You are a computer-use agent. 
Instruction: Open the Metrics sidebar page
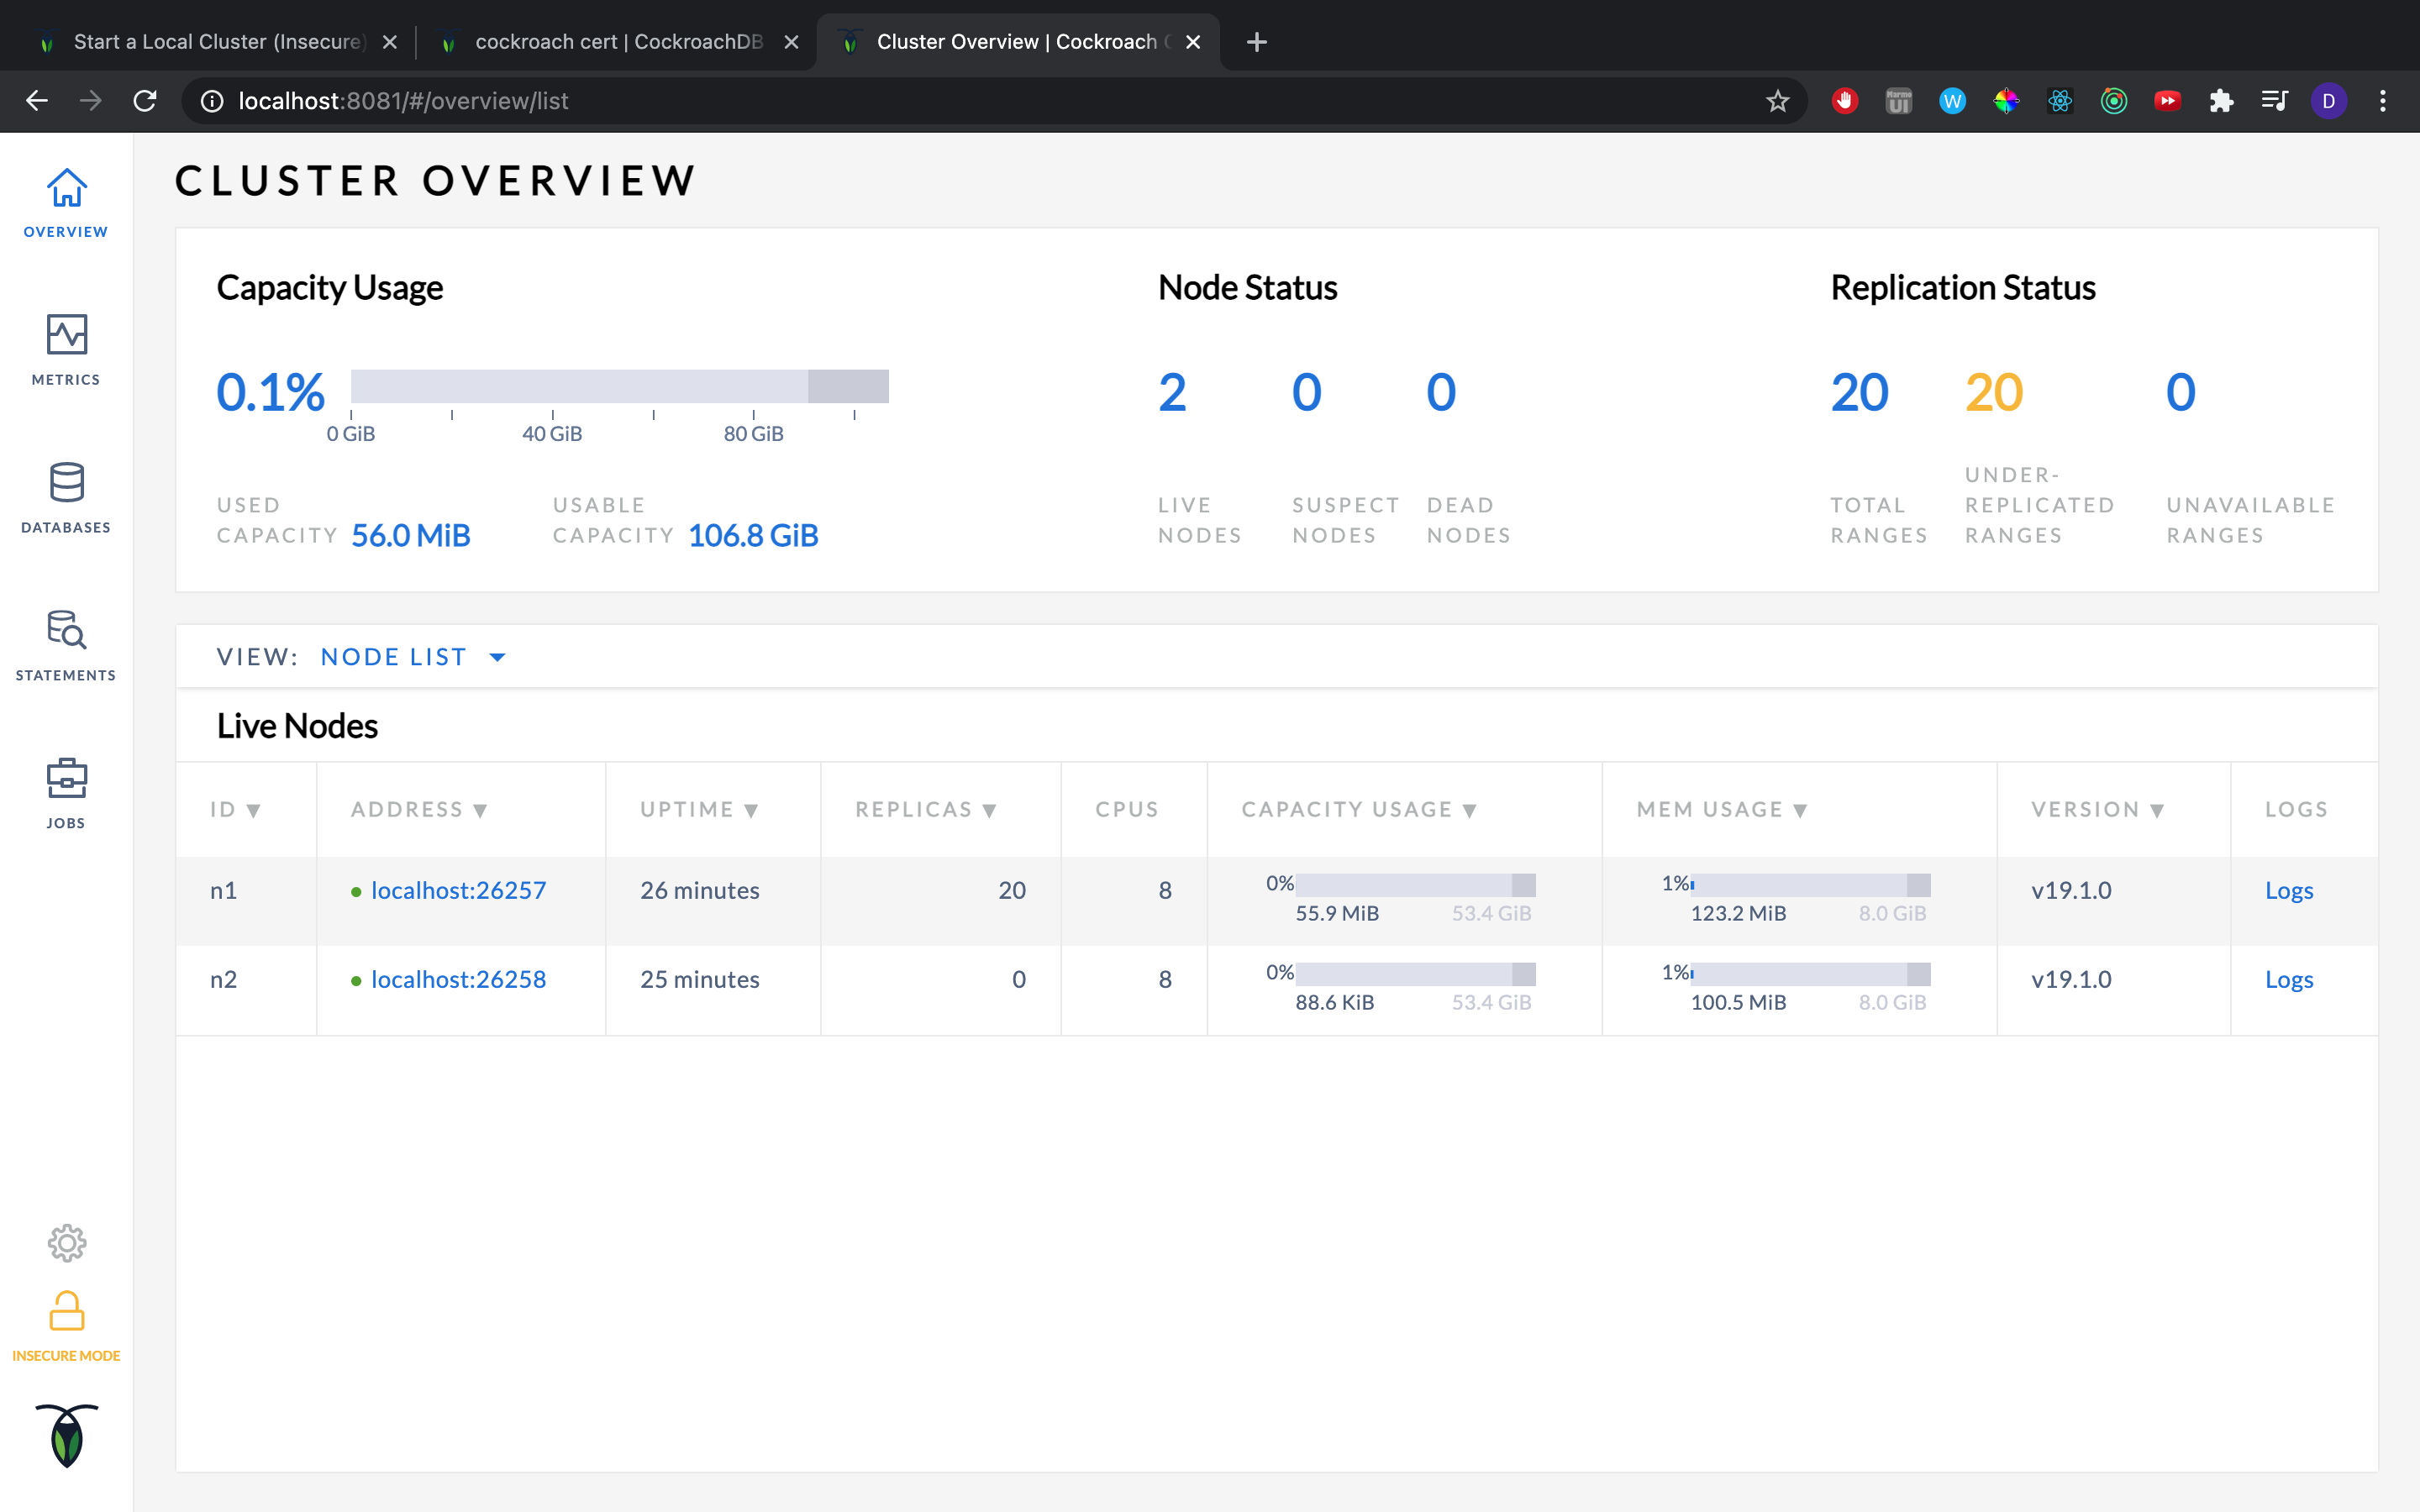(66, 349)
